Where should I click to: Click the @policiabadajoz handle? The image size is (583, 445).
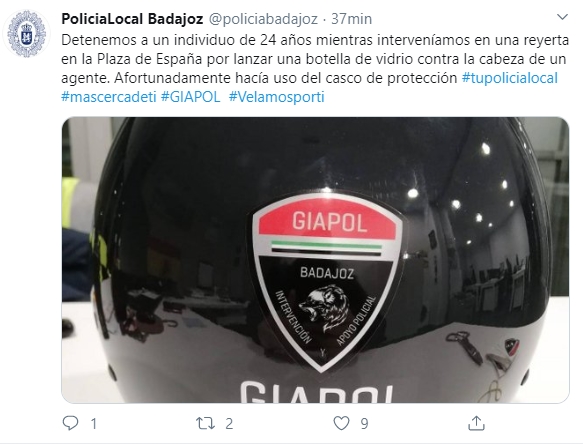point(263,19)
